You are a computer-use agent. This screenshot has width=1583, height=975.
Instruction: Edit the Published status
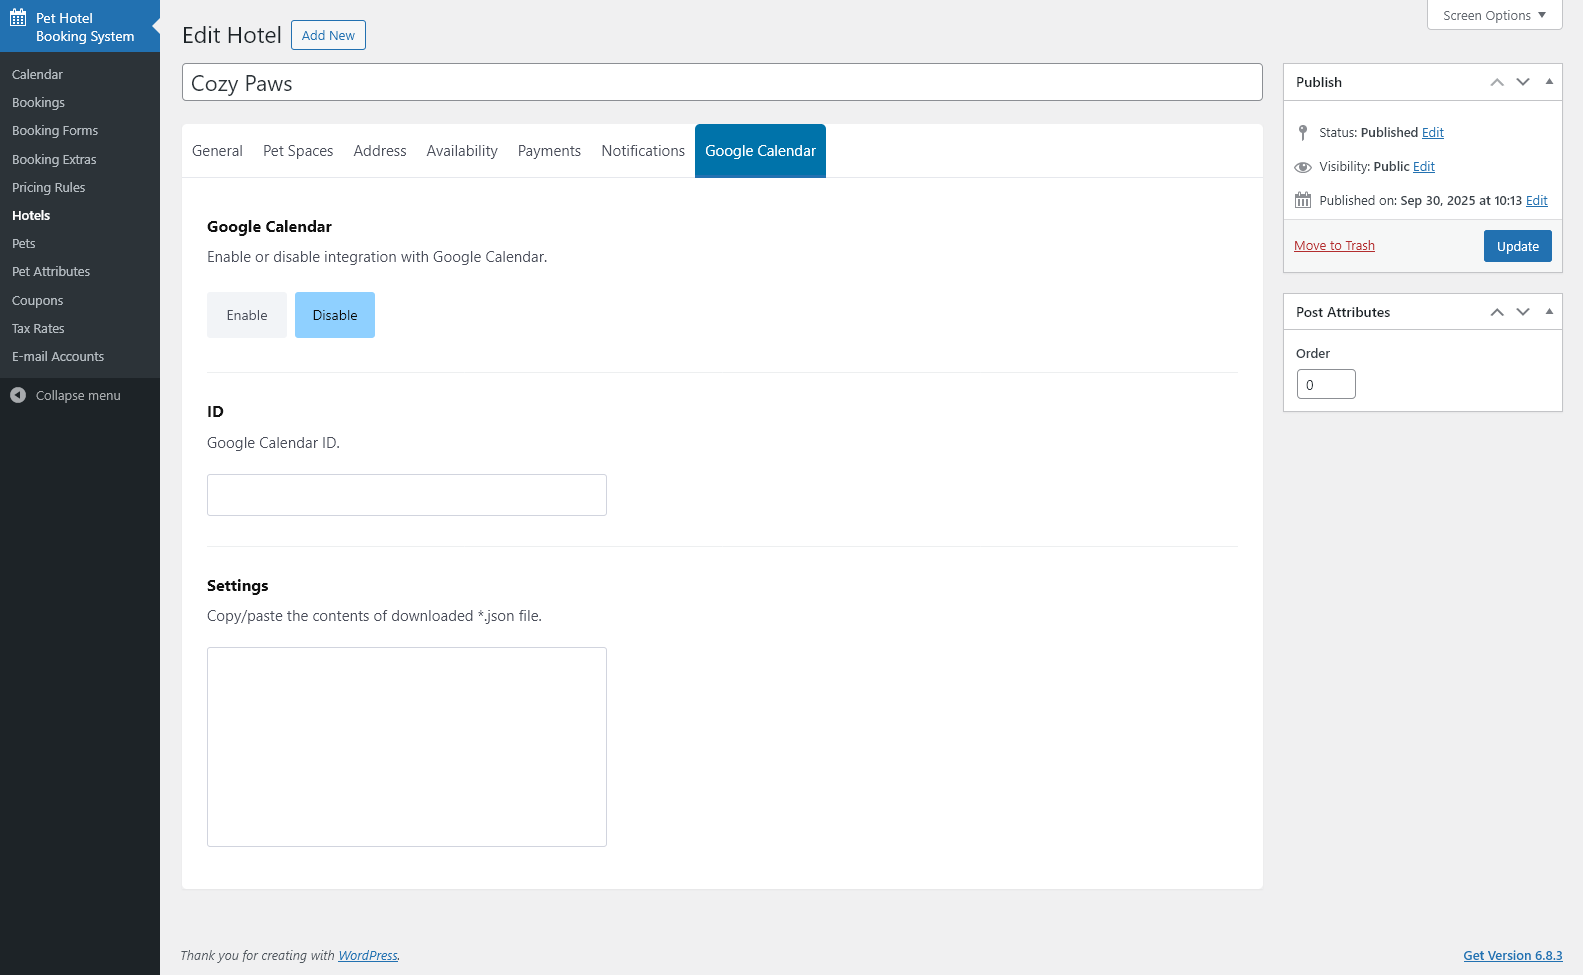(1433, 132)
